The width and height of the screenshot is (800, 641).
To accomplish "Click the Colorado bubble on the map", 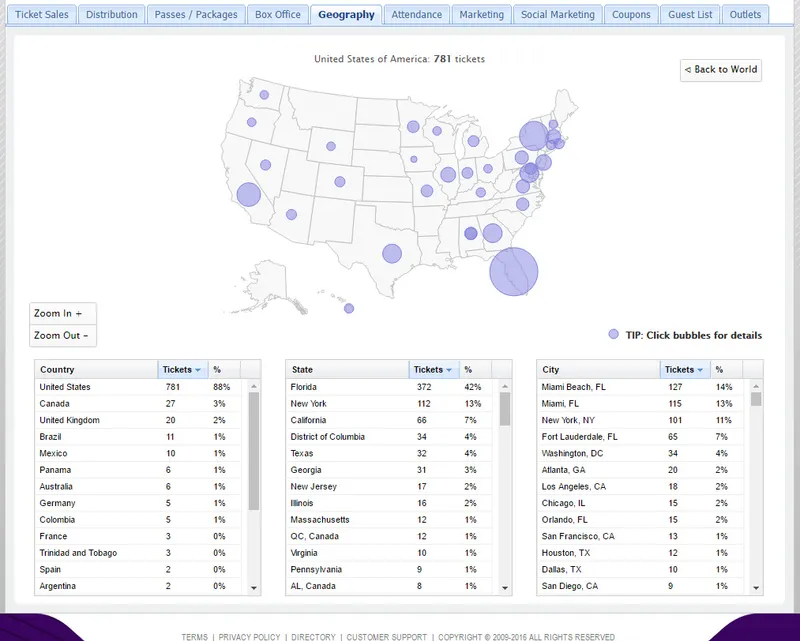I will [x=340, y=182].
